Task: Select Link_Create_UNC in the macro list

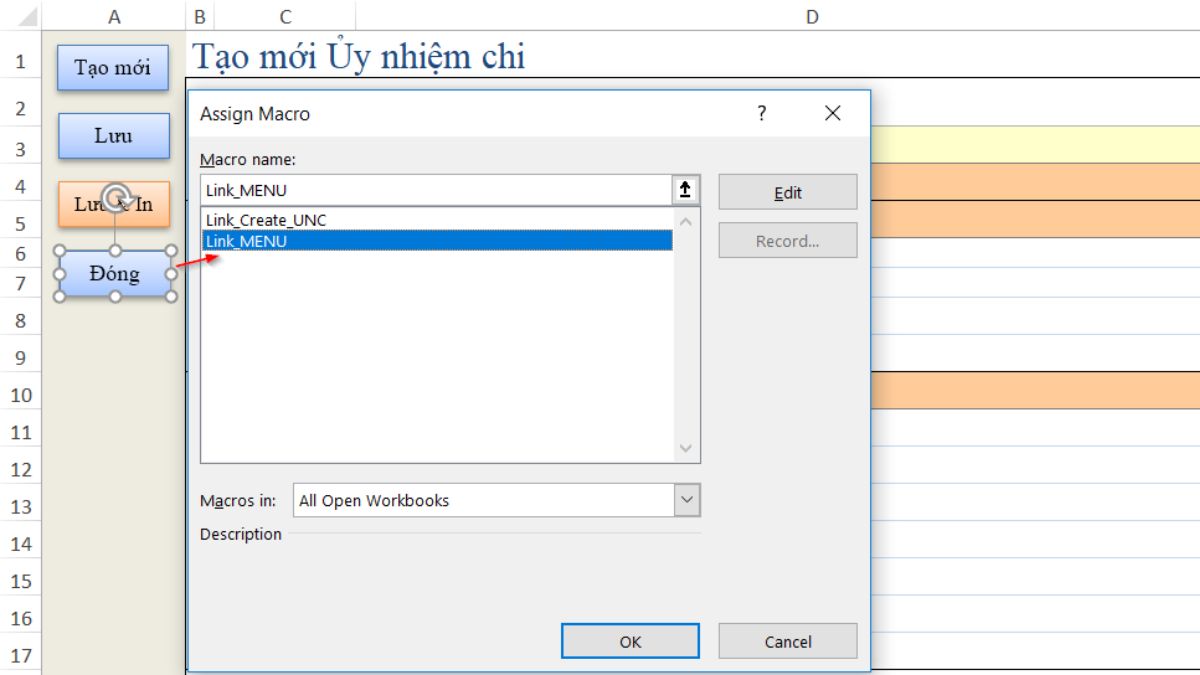Action: [266, 220]
